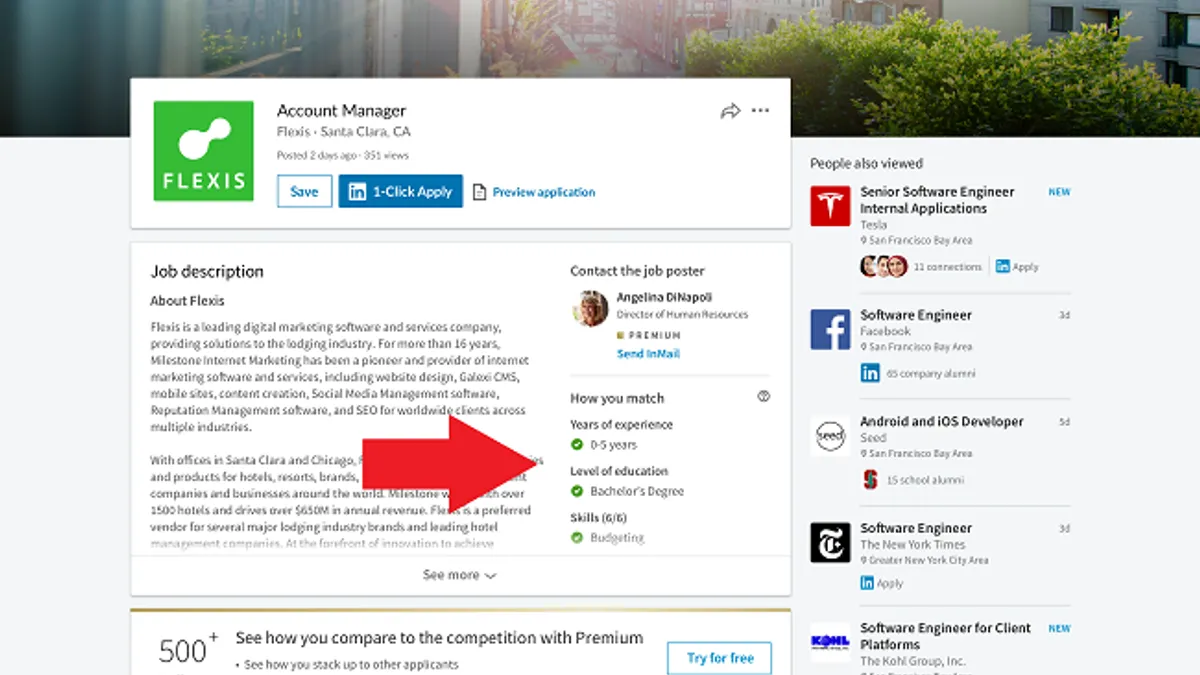Open the Facebook Software Engineer job listing
Image resolution: width=1200 pixels, height=675 pixels.
pyautogui.click(x=916, y=315)
